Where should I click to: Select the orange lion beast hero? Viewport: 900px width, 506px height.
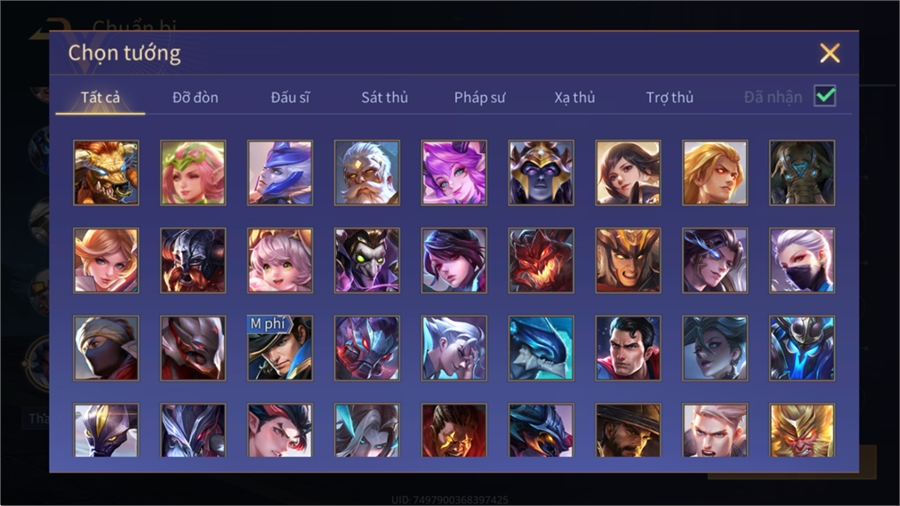click(x=106, y=173)
